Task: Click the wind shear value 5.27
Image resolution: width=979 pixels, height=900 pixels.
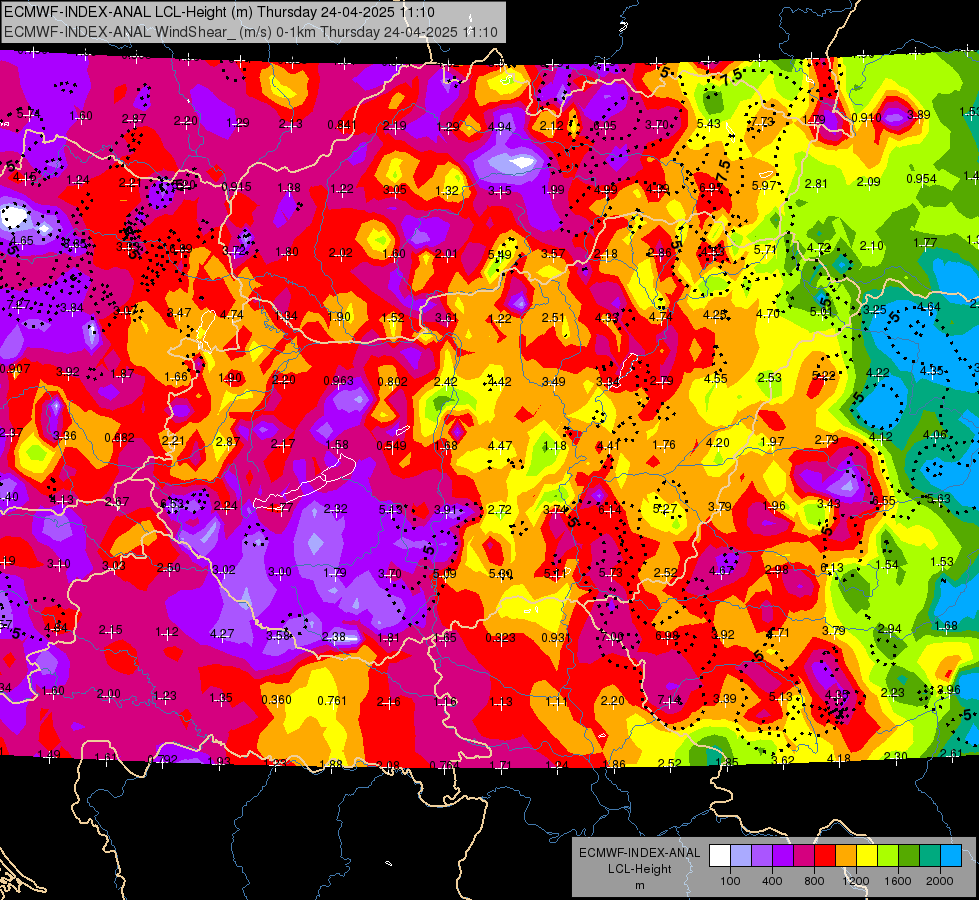Action: pyautogui.click(x=664, y=509)
